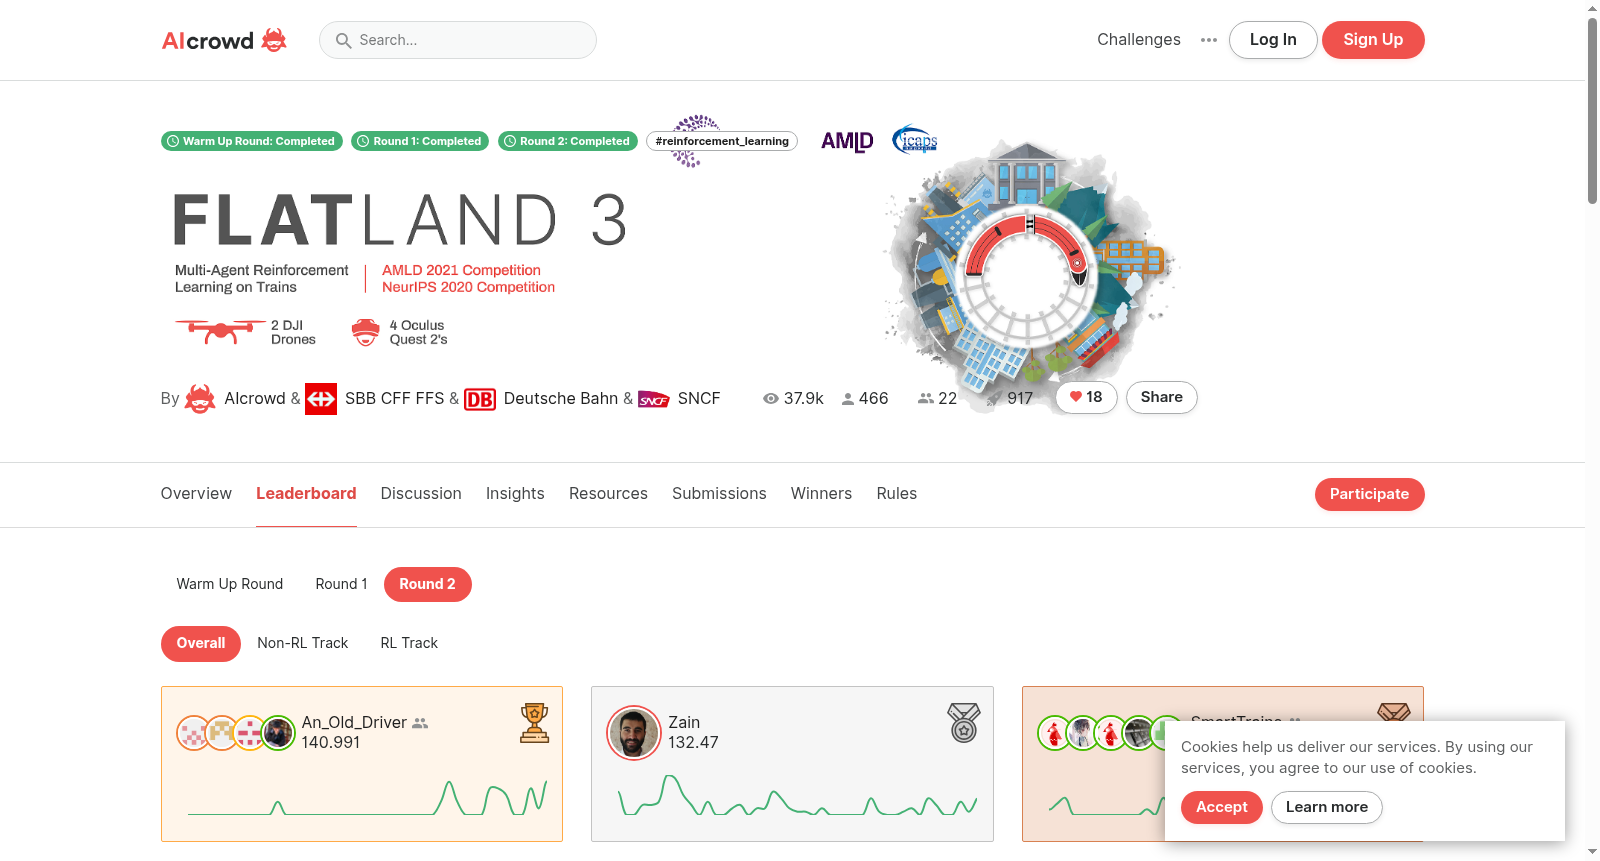The image size is (1600, 861).
Task: Select the Warm Up Round leaderboard
Action: pyautogui.click(x=230, y=584)
